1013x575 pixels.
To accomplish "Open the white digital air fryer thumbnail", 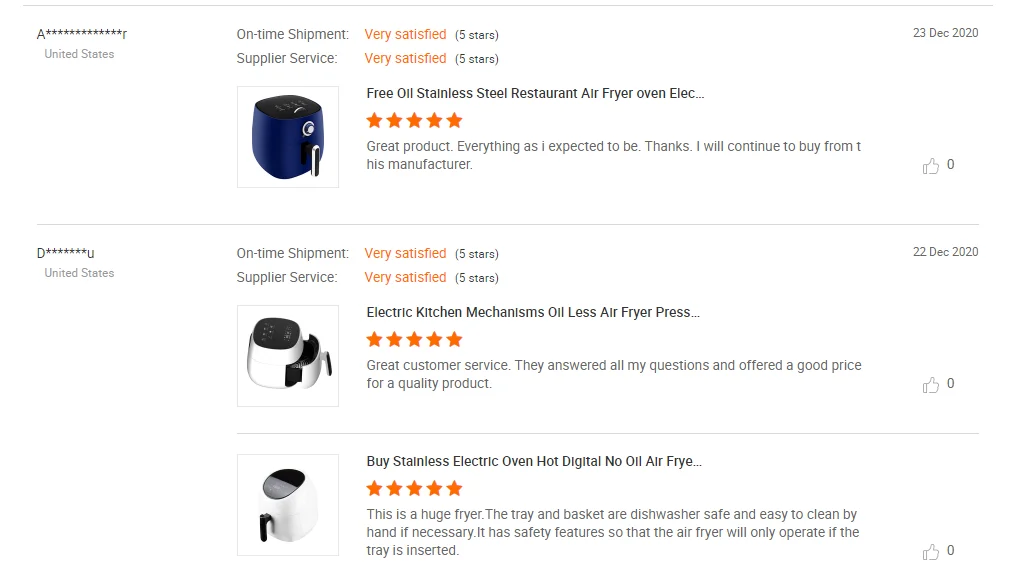I will [x=288, y=505].
